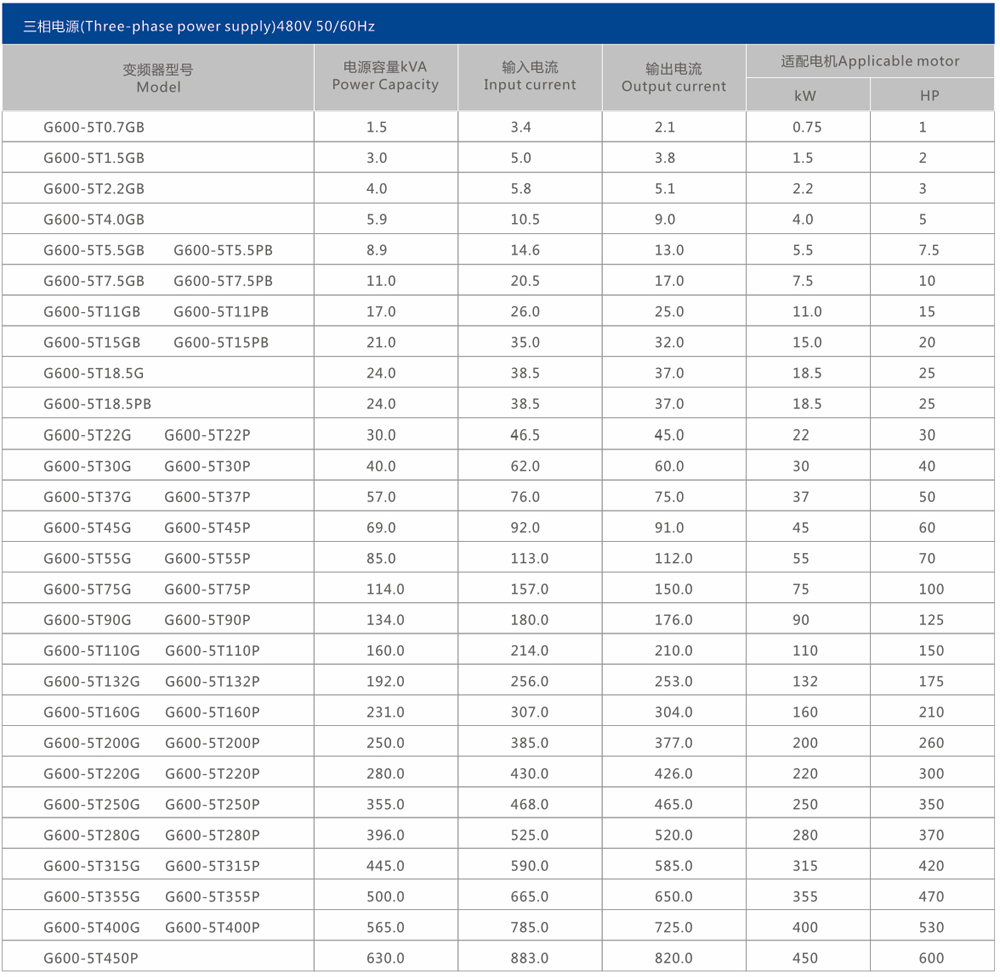1000x977 pixels.
Task: Select model G600-5T250G
Action: 91,804
